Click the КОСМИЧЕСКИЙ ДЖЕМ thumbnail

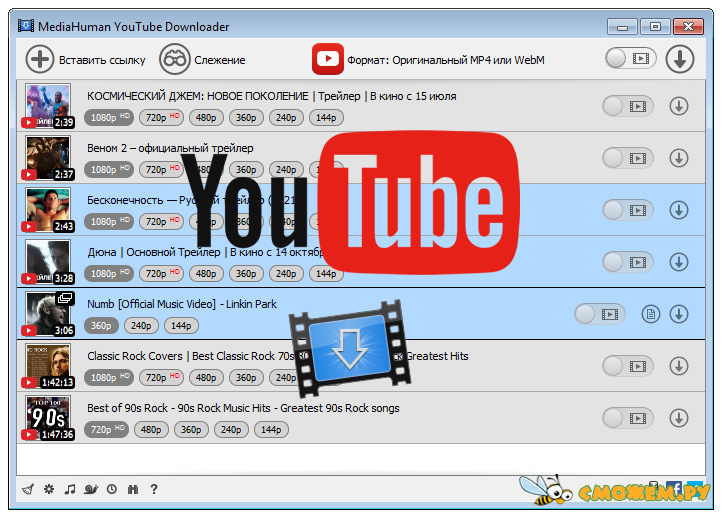(x=48, y=106)
